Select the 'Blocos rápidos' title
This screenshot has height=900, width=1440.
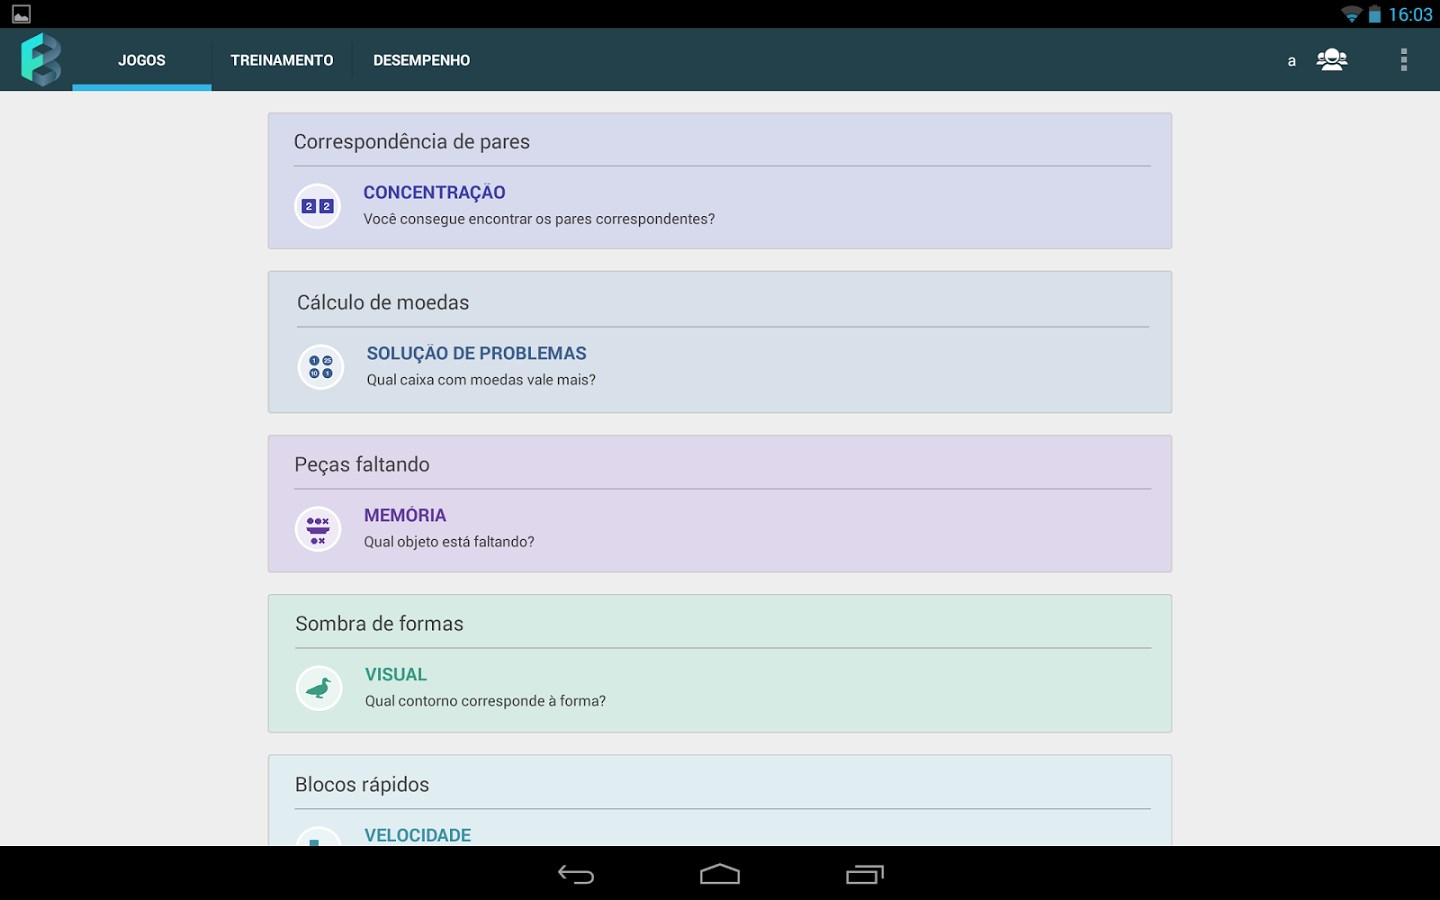pyautogui.click(x=362, y=785)
